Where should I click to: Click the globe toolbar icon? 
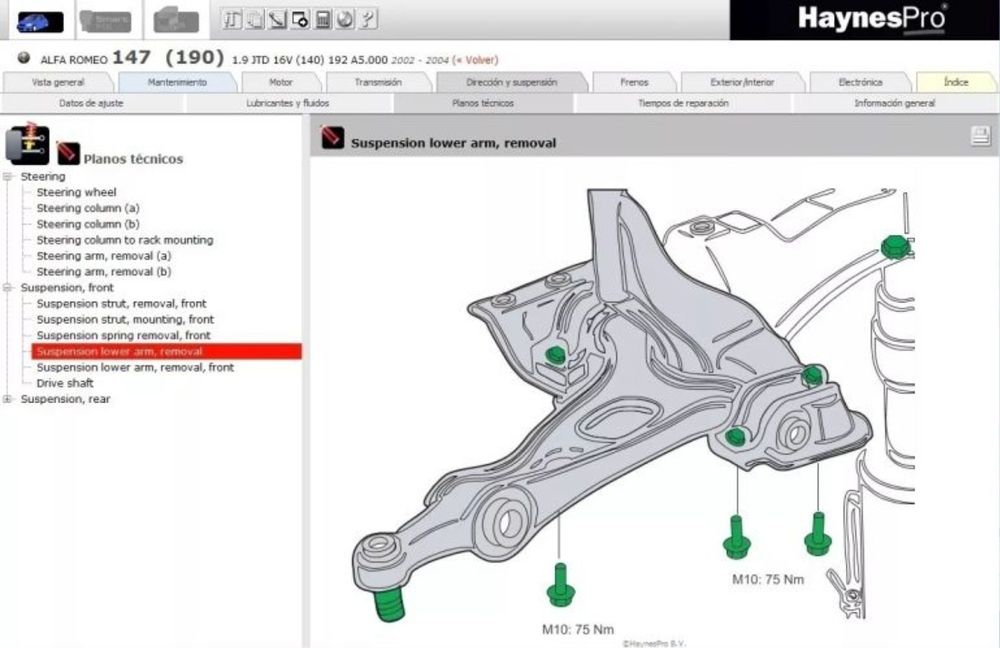(x=345, y=20)
